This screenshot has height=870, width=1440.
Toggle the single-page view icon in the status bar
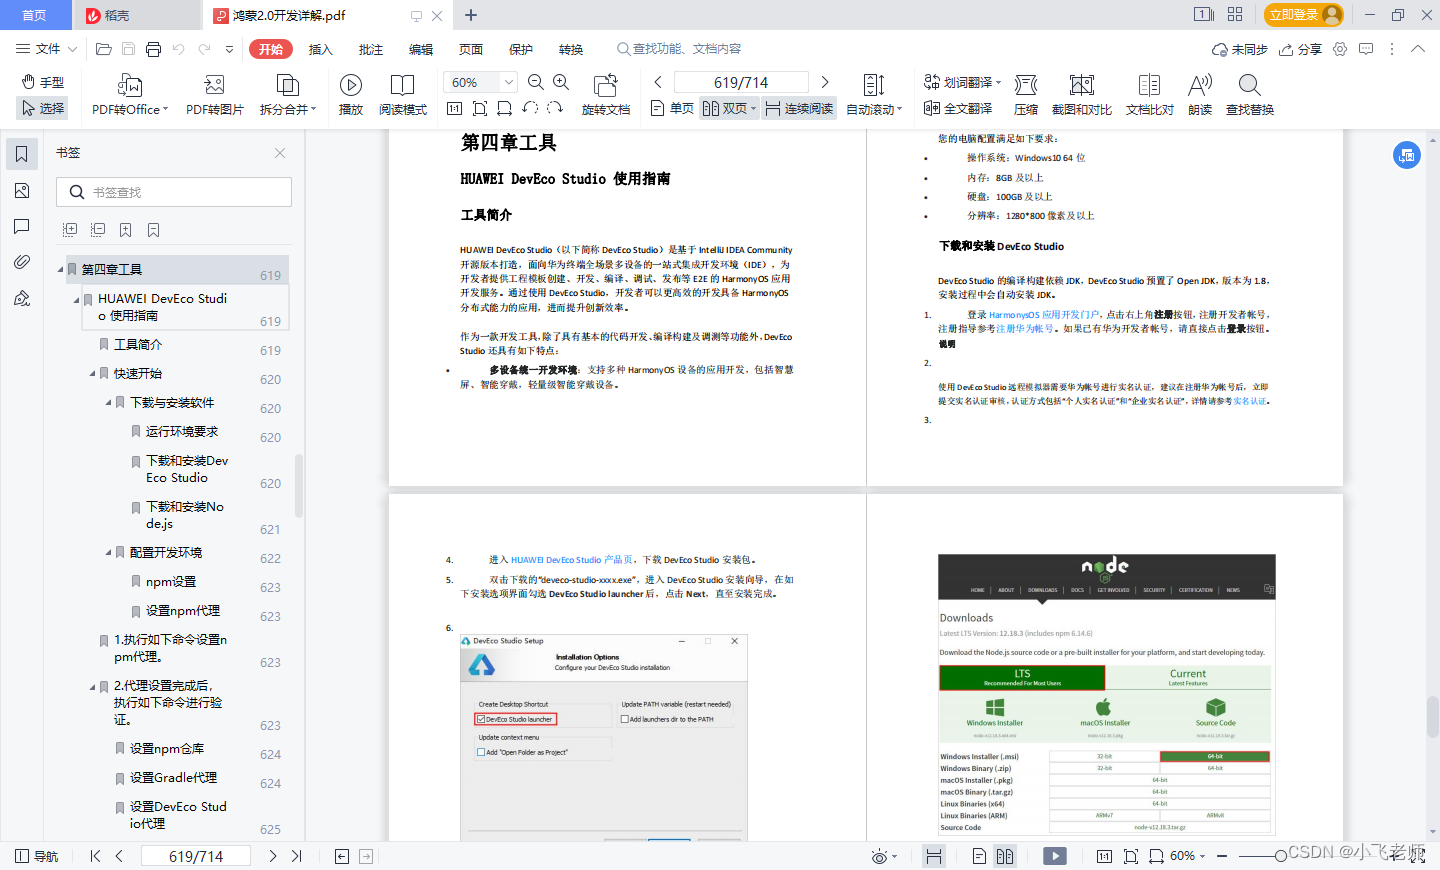(x=979, y=856)
